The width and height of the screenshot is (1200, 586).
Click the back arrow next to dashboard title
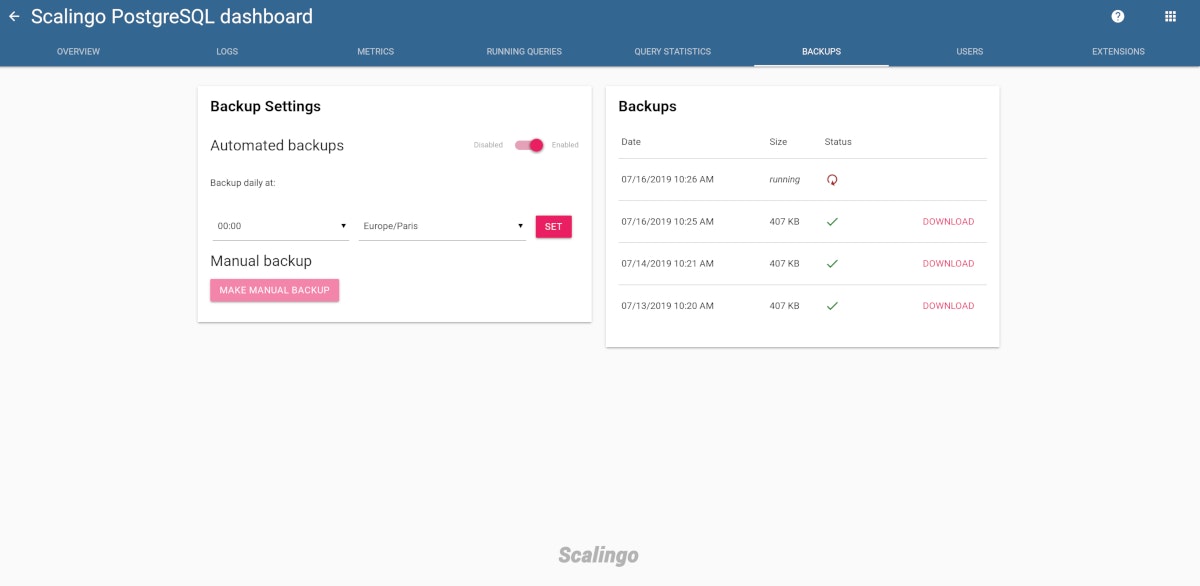[x=14, y=16]
